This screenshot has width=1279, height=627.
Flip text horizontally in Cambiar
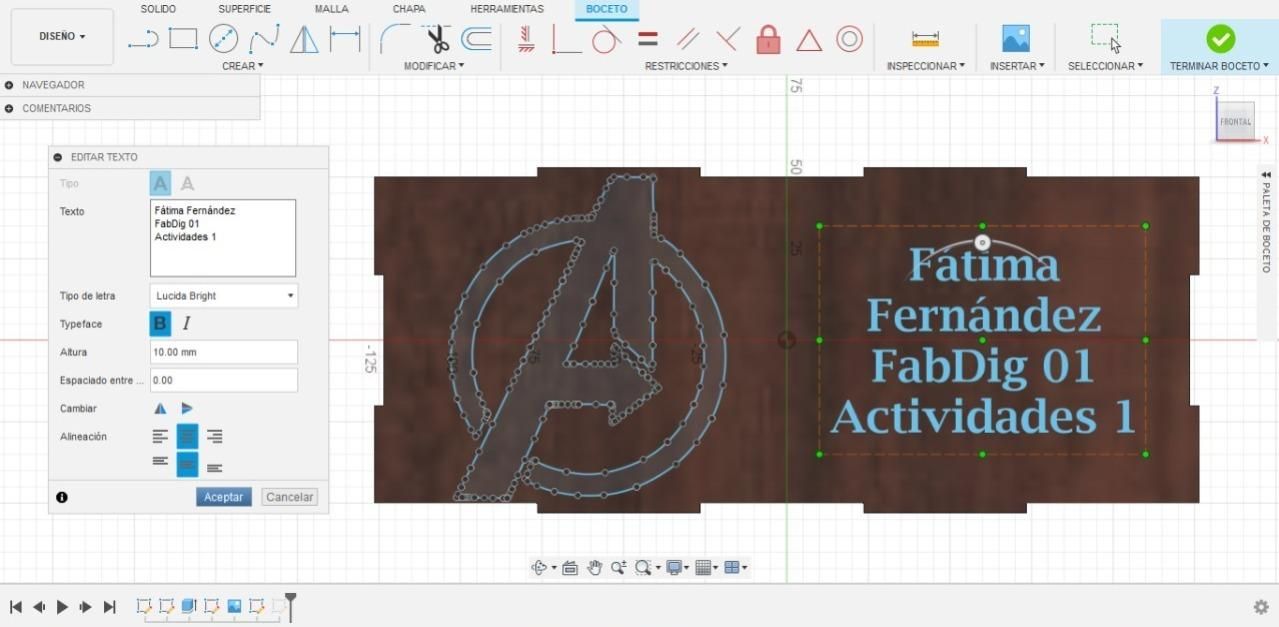[160, 408]
